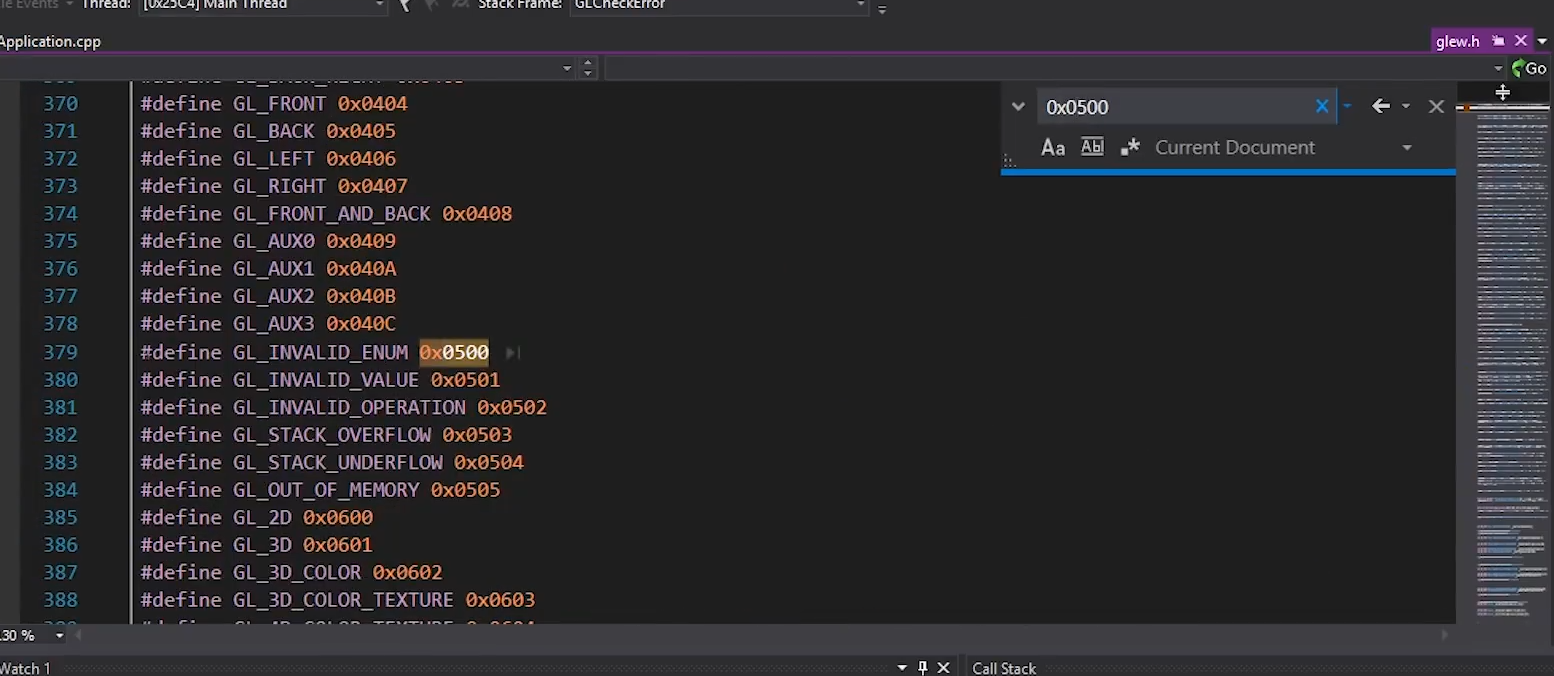Open the Stack Frame GLCheckError dropdown

860,5
